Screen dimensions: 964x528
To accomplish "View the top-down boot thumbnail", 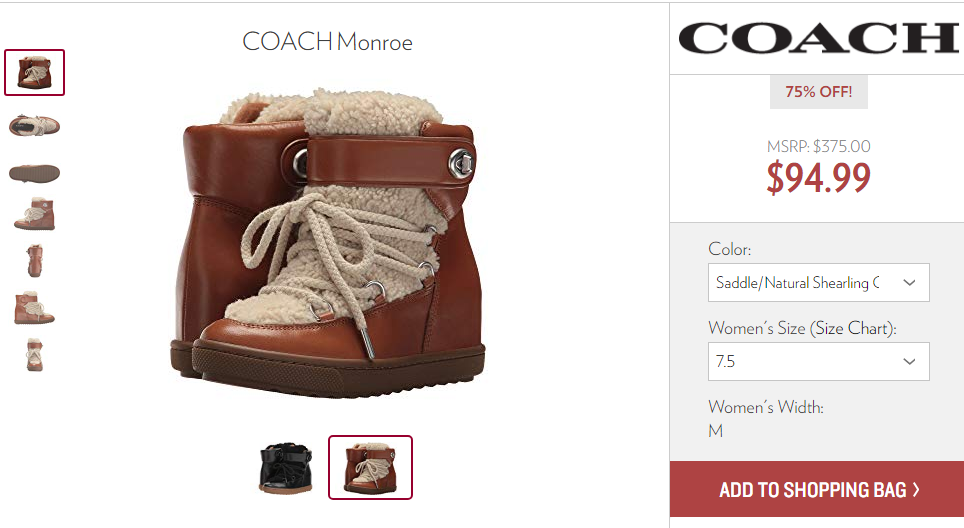I will [34, 125].
